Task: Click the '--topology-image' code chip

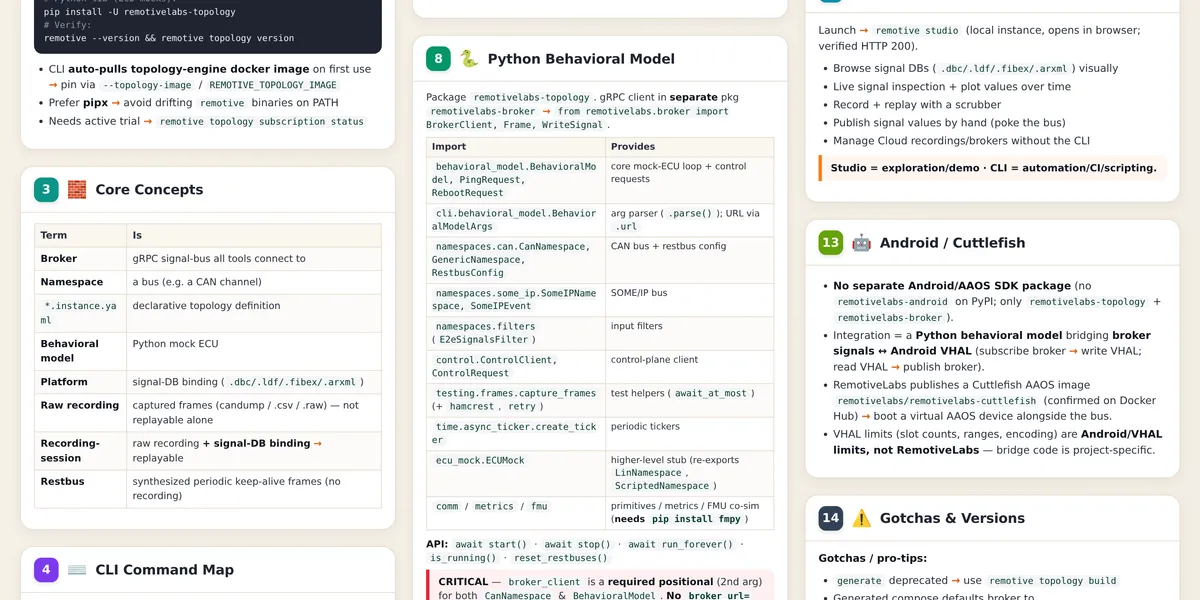Action: point(150,85)
